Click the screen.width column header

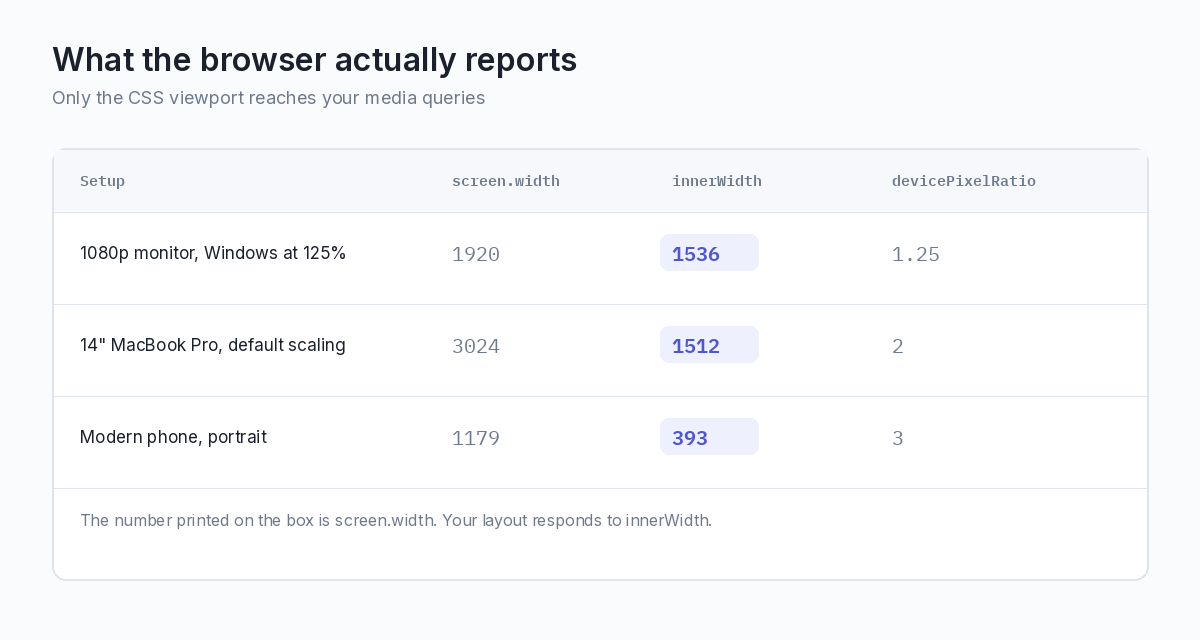pyautogui.click(x=505, y=181)
